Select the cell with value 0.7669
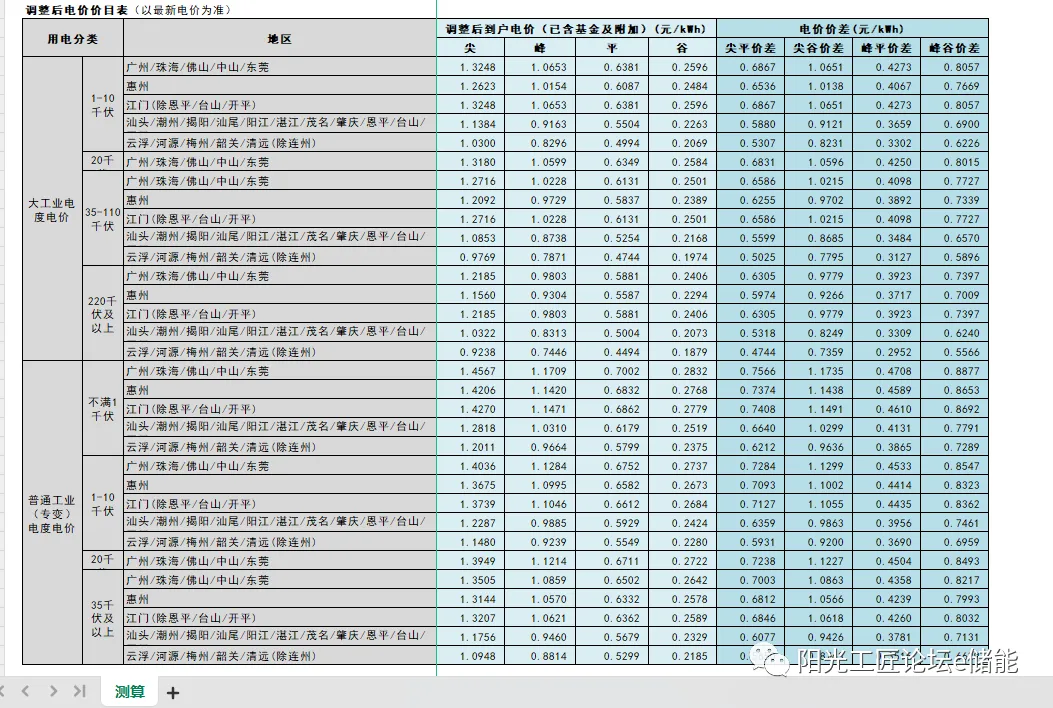The height and width of the screenshot is (708, 1053). click(954, 86)
